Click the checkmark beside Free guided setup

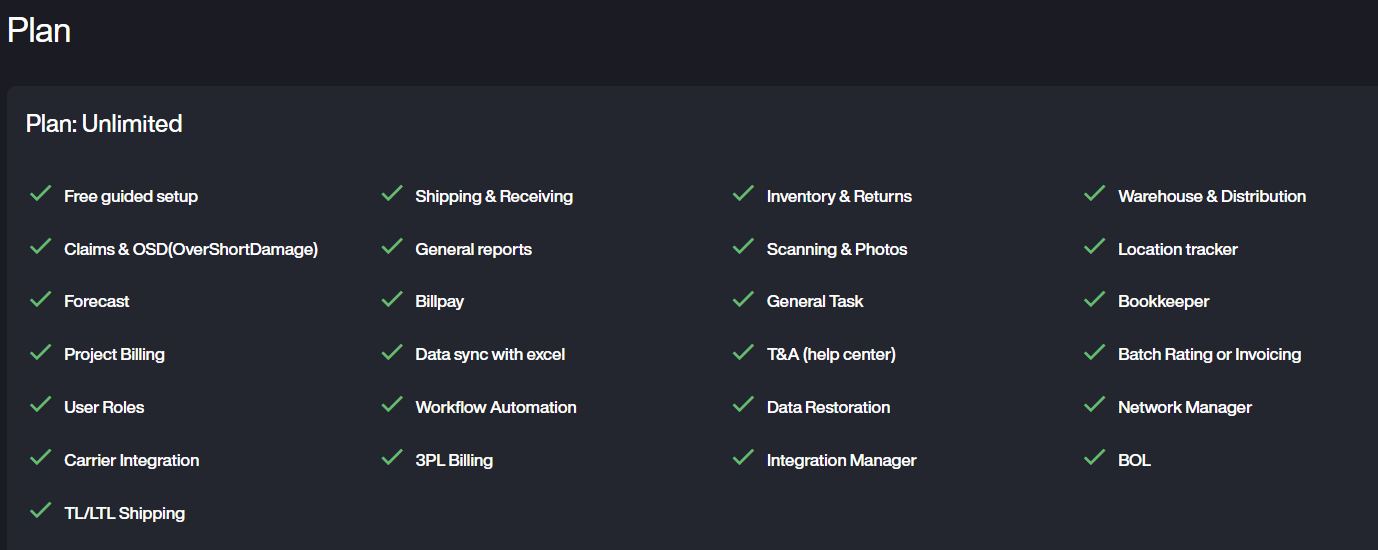(x=40, y=194)
